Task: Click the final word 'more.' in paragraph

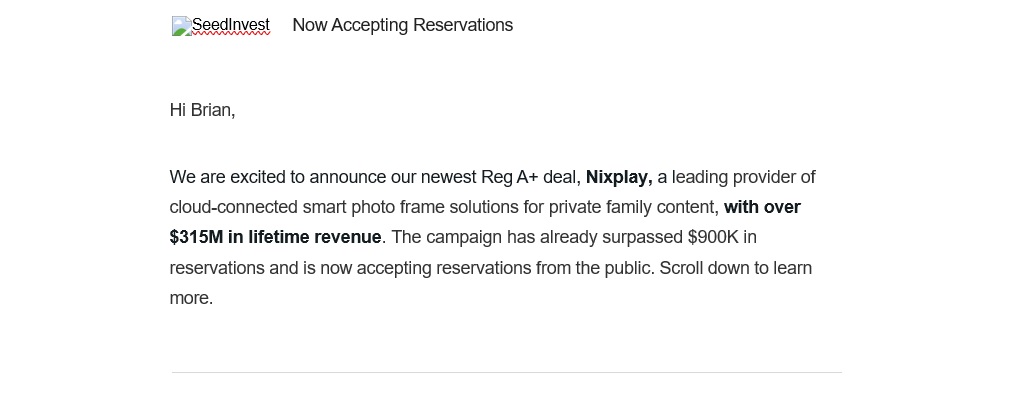Action: pos(191,298)
